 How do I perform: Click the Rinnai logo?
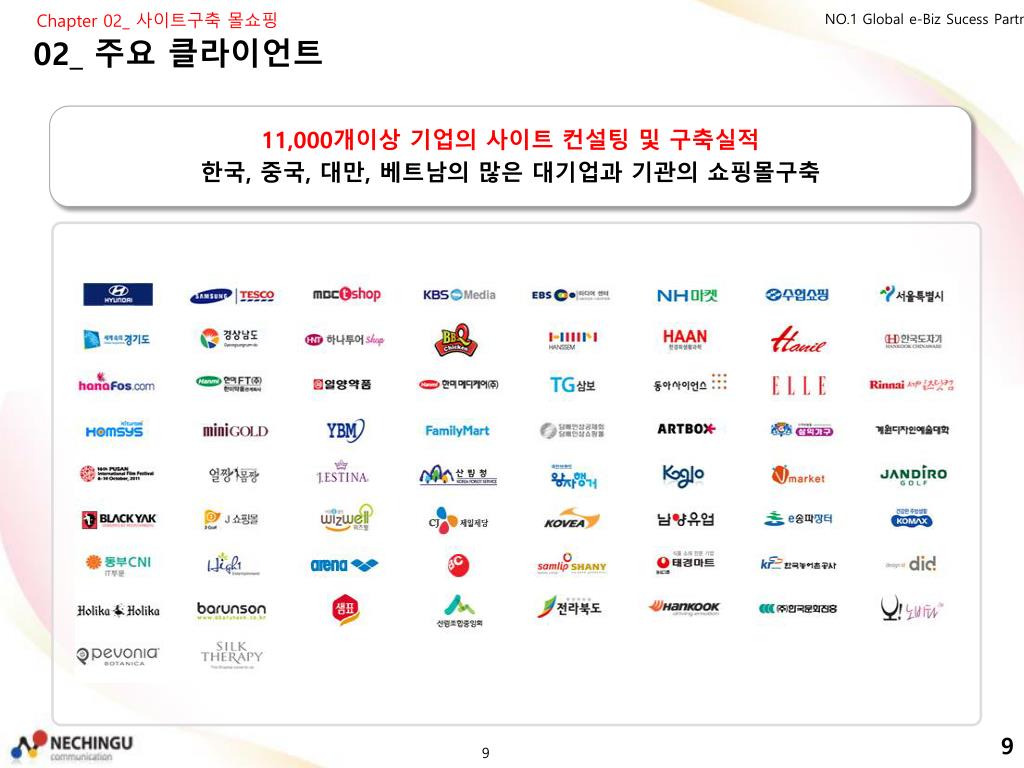[911, 385]
